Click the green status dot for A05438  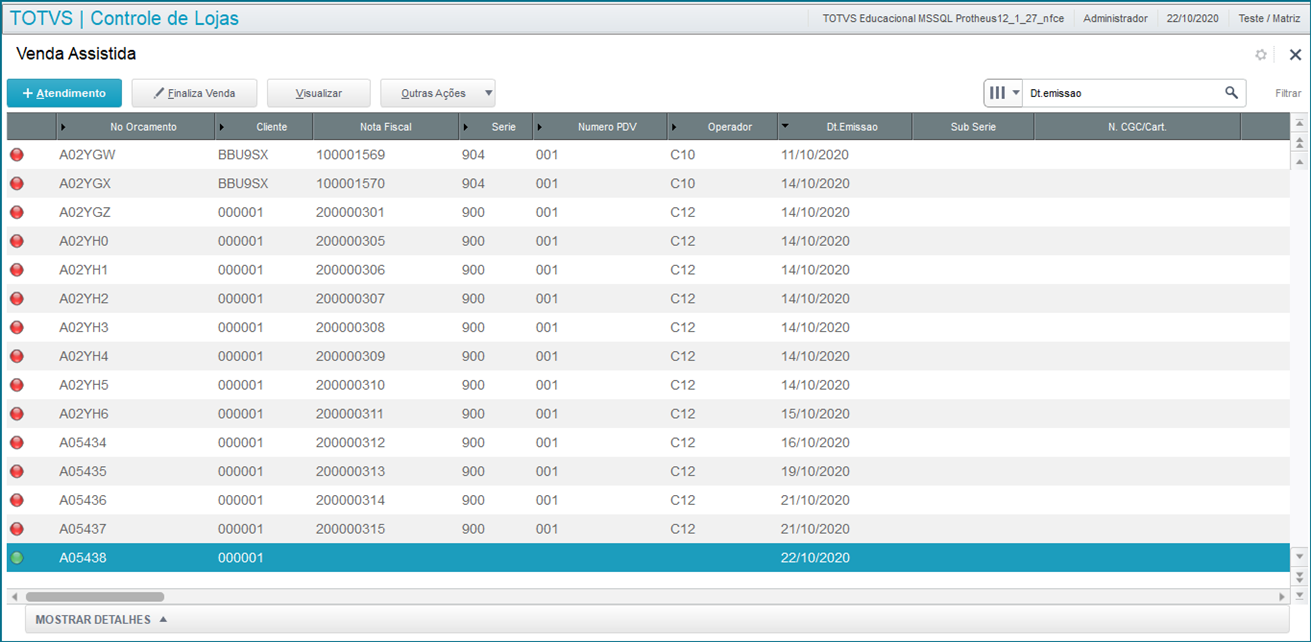click(17, 558)
